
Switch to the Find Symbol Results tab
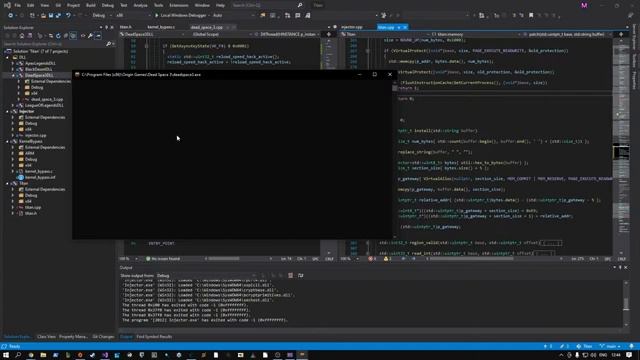click(154, 337)
